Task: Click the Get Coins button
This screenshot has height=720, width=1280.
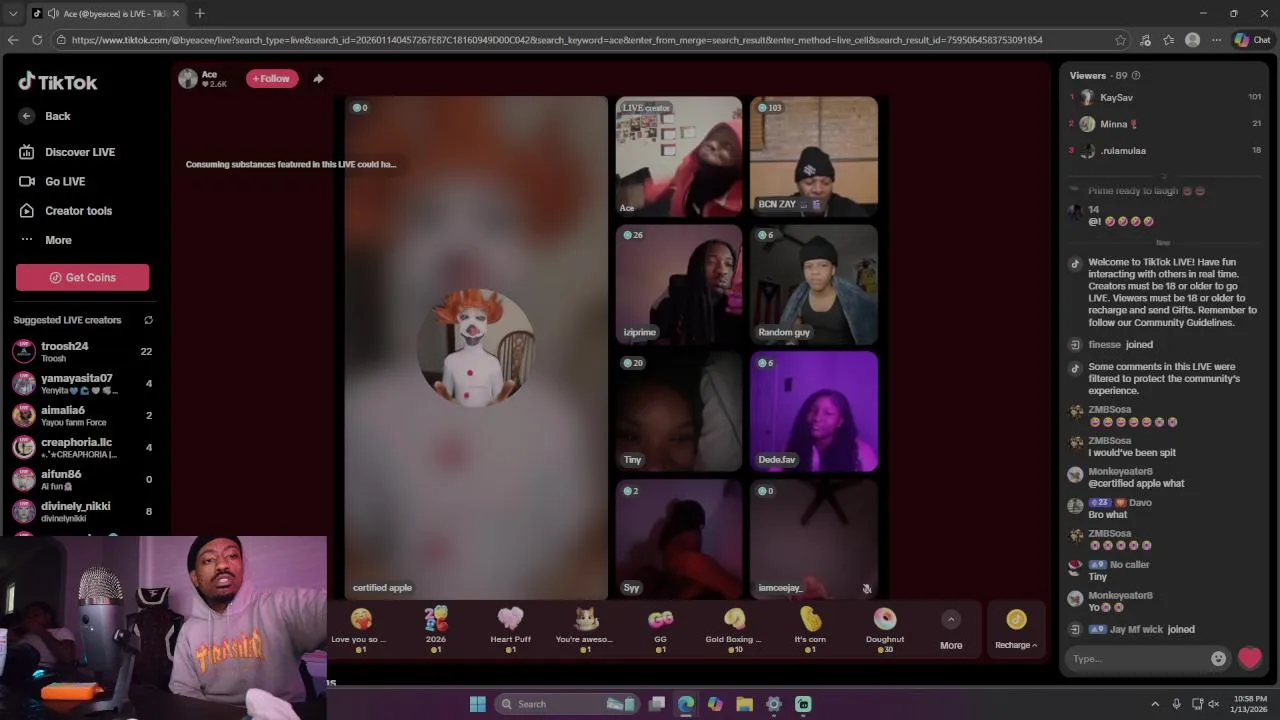Action: tap(82, 277)
